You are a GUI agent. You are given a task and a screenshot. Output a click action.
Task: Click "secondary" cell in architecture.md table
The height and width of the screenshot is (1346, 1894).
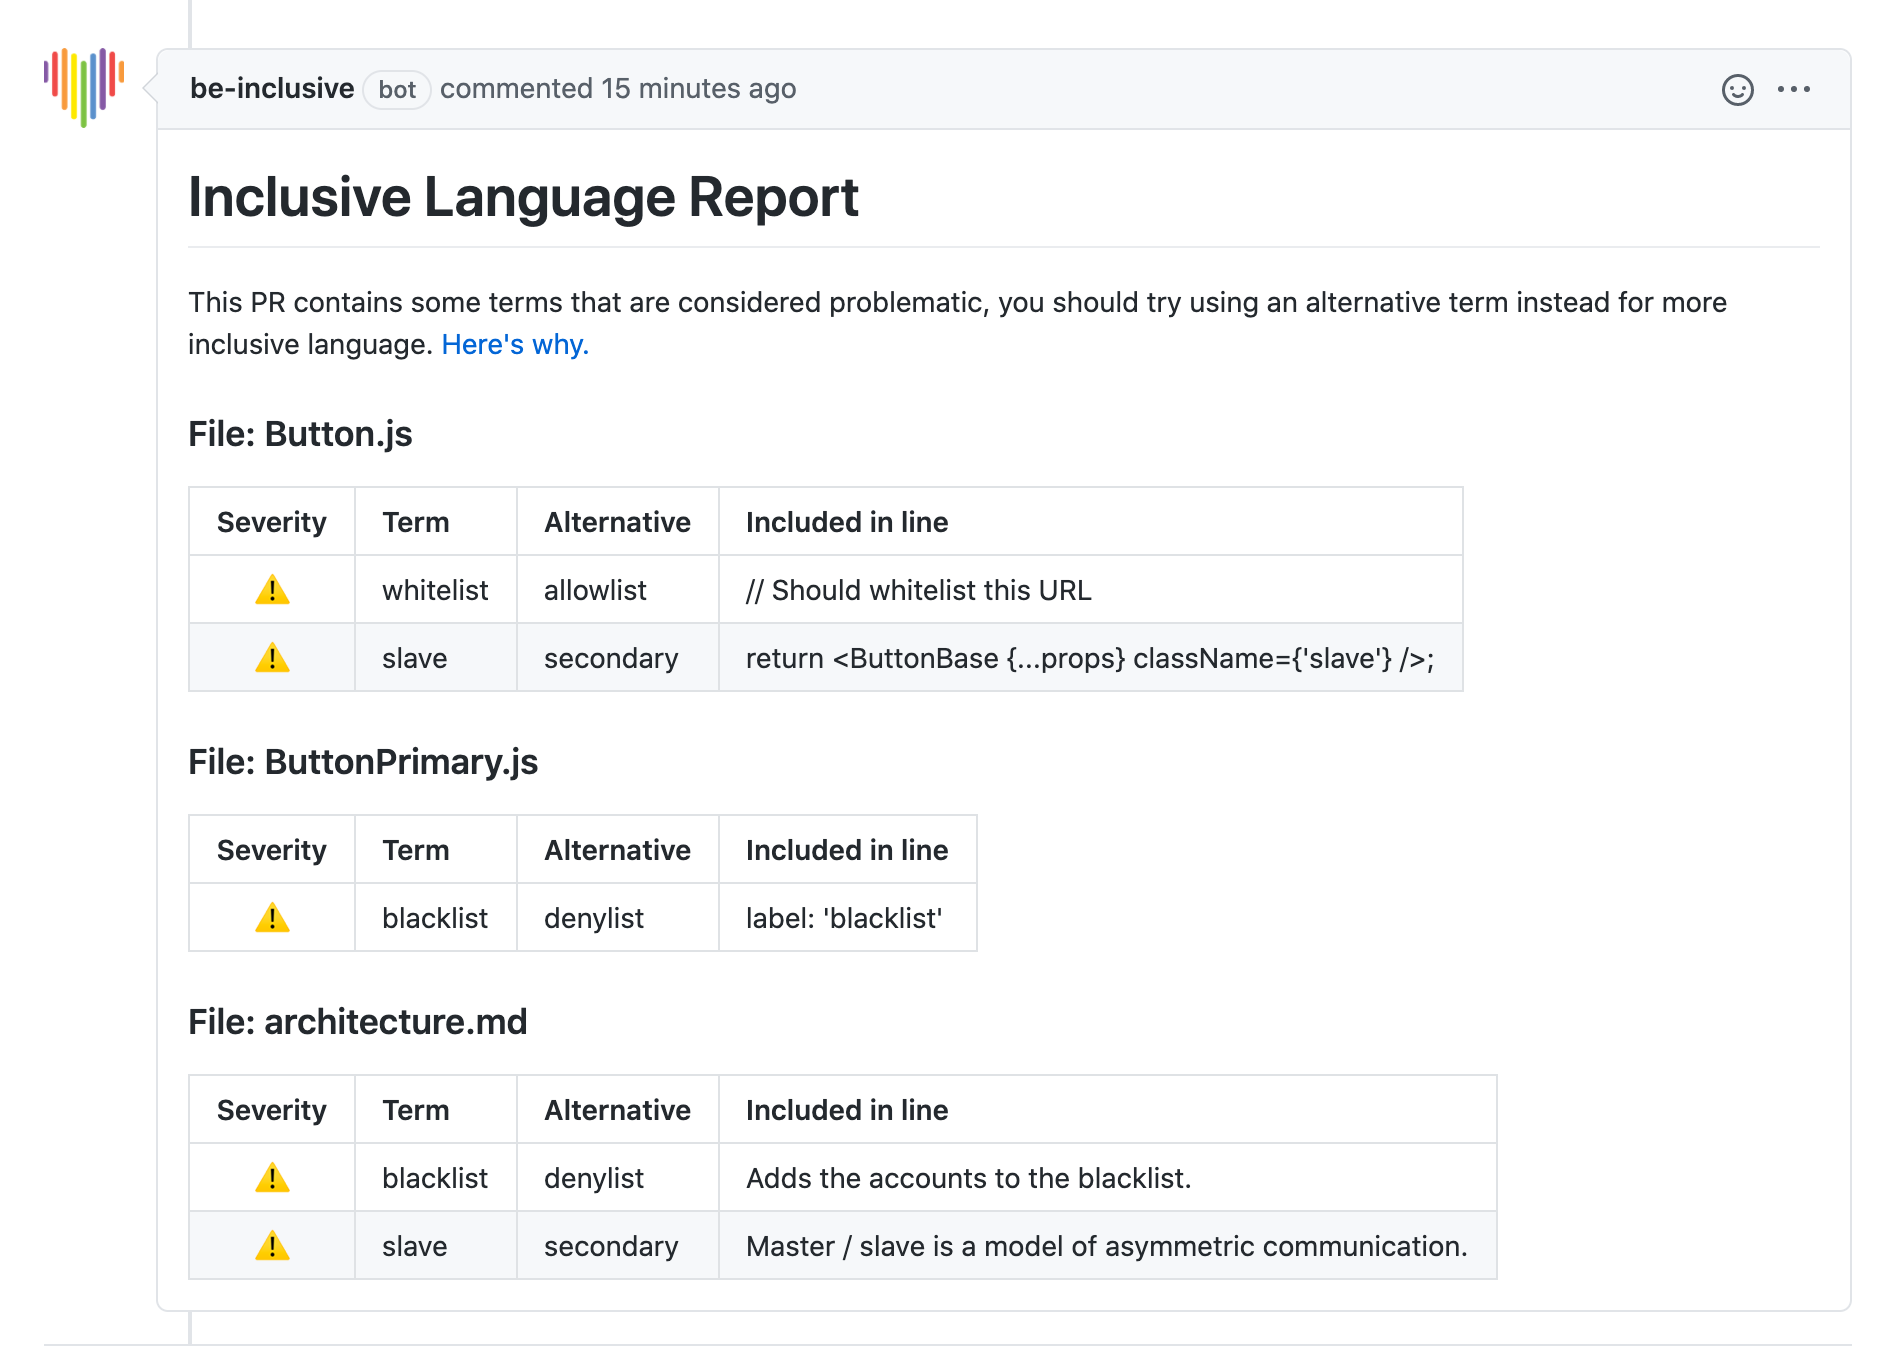(x=618, y=1246)
